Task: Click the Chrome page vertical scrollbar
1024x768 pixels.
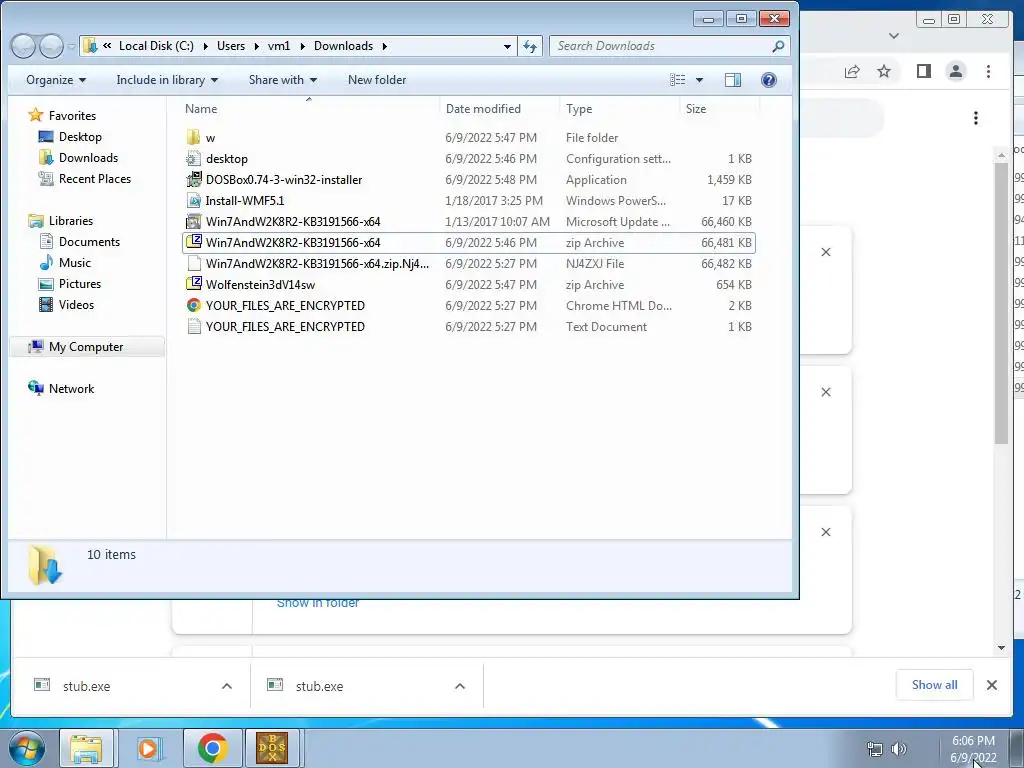Action: pyautogui.click(x=1001, y=302)
